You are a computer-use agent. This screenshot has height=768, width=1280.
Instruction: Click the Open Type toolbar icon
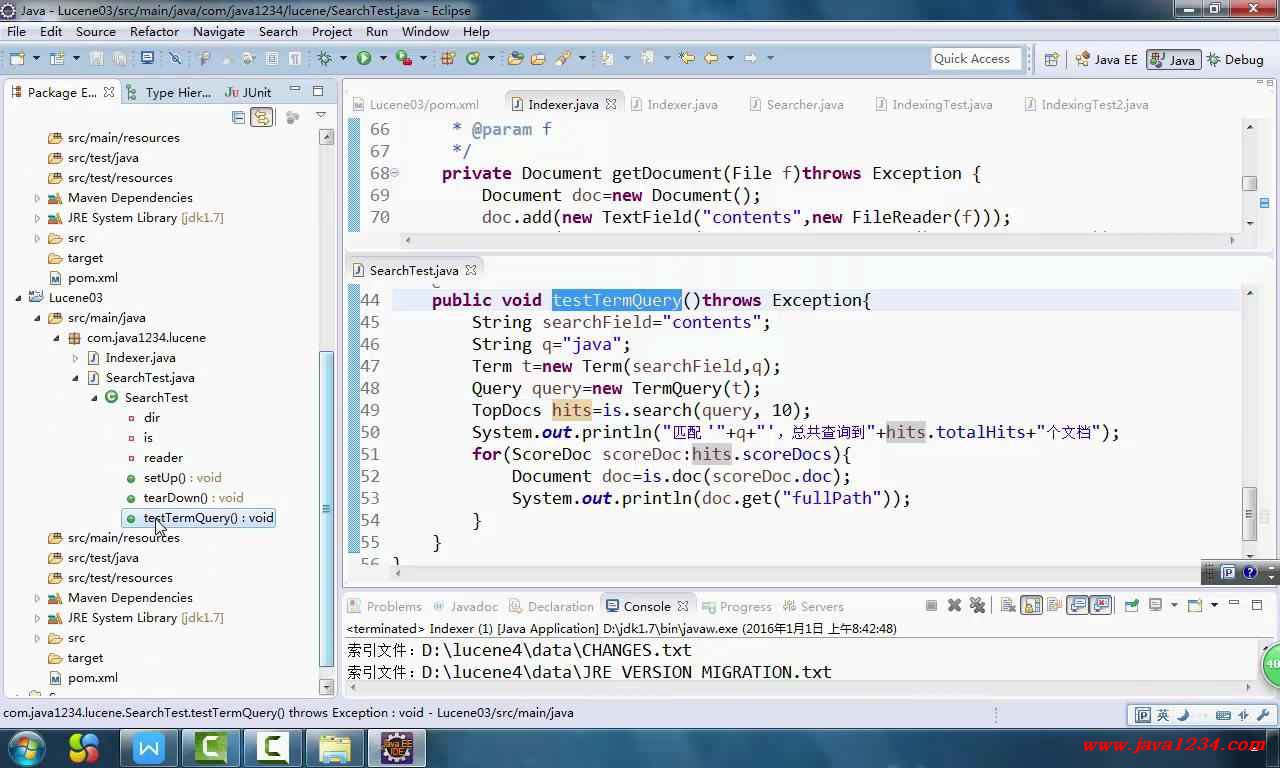(x=516, y=58)
